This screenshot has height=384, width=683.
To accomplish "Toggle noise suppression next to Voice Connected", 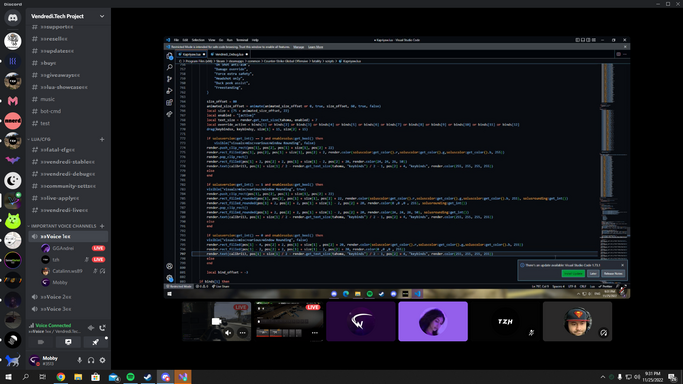I will pos(91,328).
